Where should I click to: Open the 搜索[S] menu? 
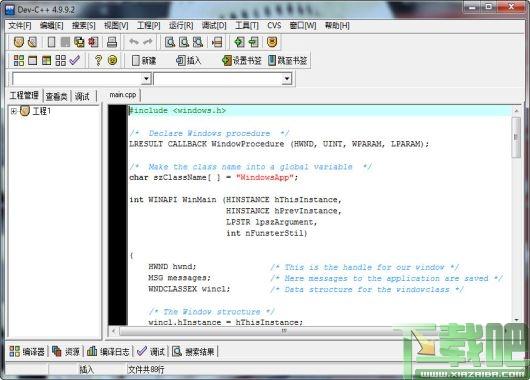[84, 26]
